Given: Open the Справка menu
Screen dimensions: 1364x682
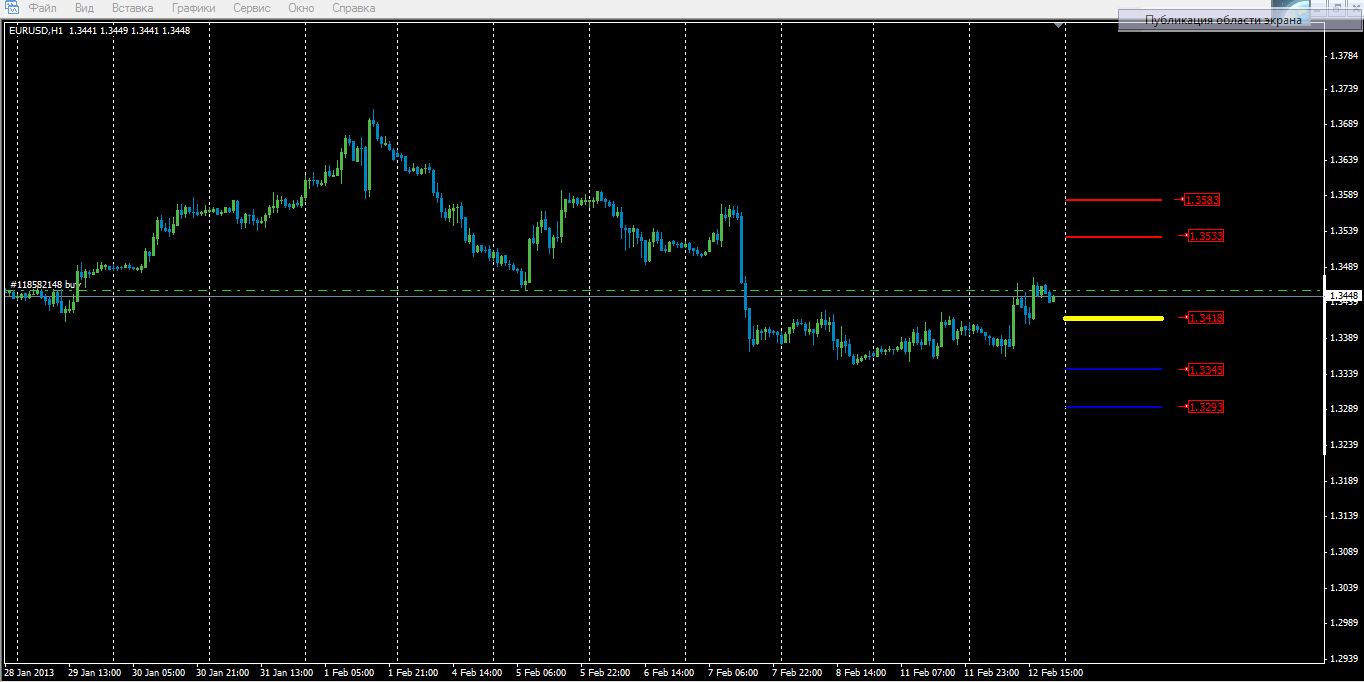Looking at the screenshot, I should (x=354, y=8).
